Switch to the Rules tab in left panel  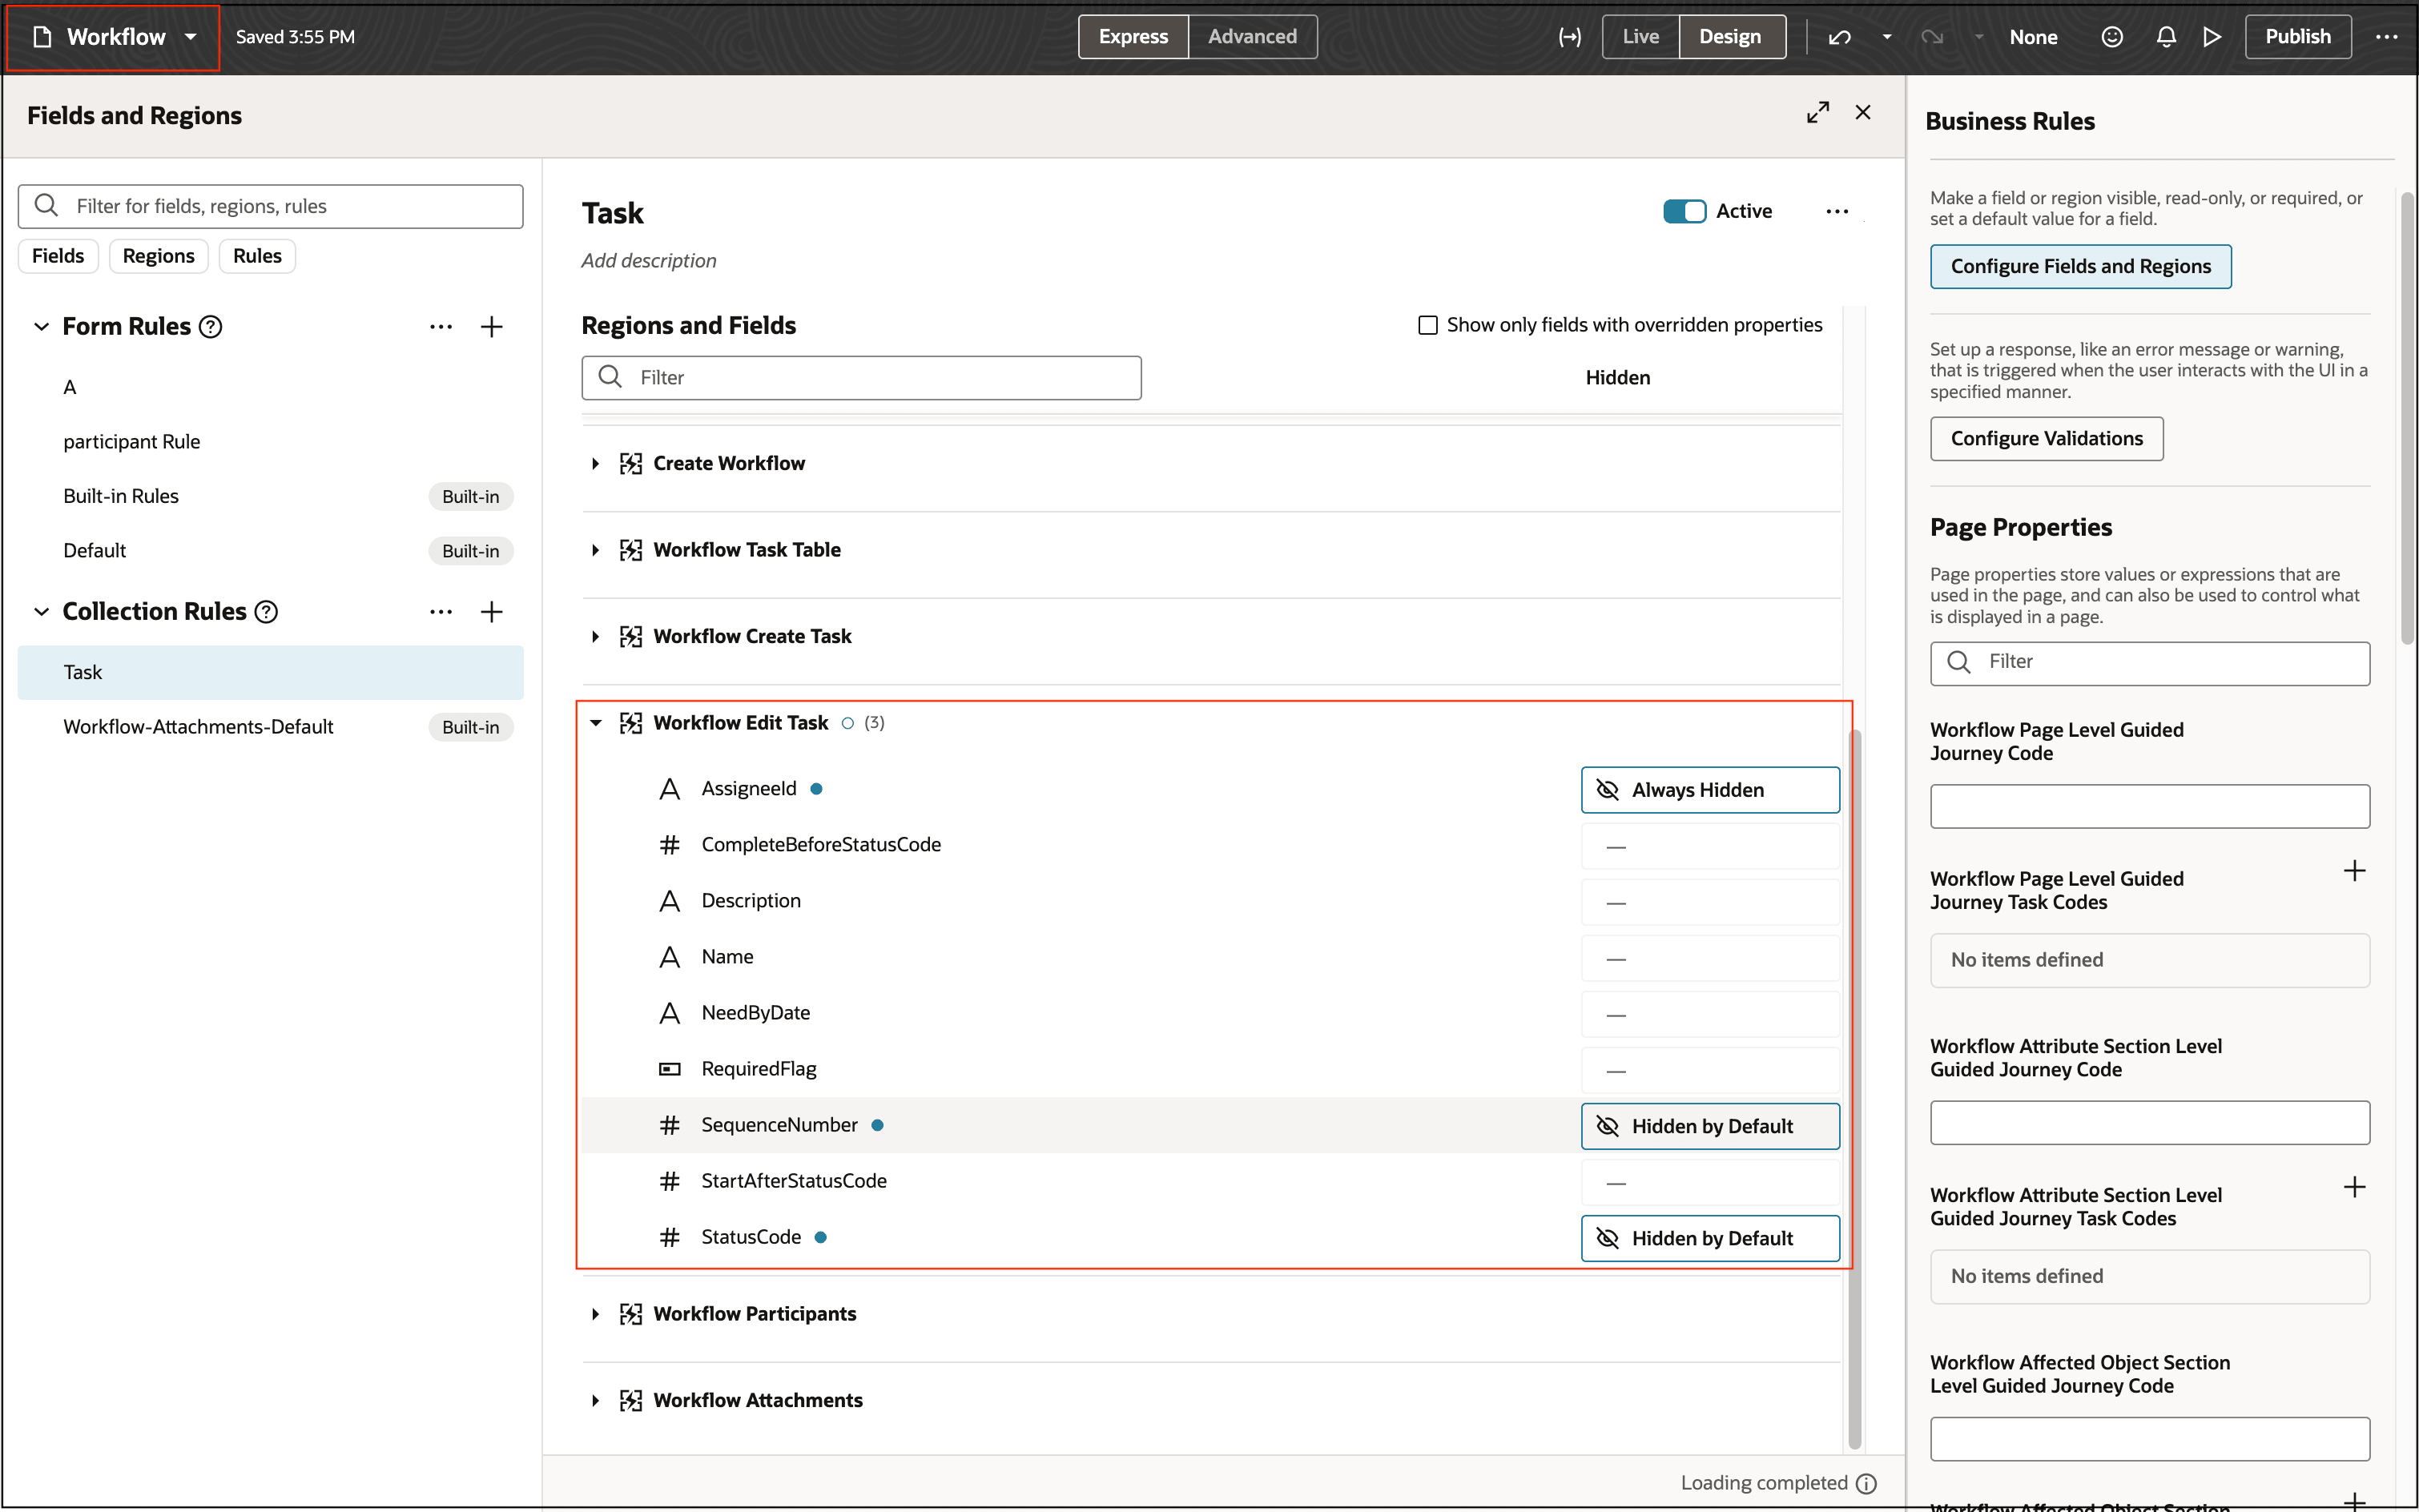tap(257, 256)
